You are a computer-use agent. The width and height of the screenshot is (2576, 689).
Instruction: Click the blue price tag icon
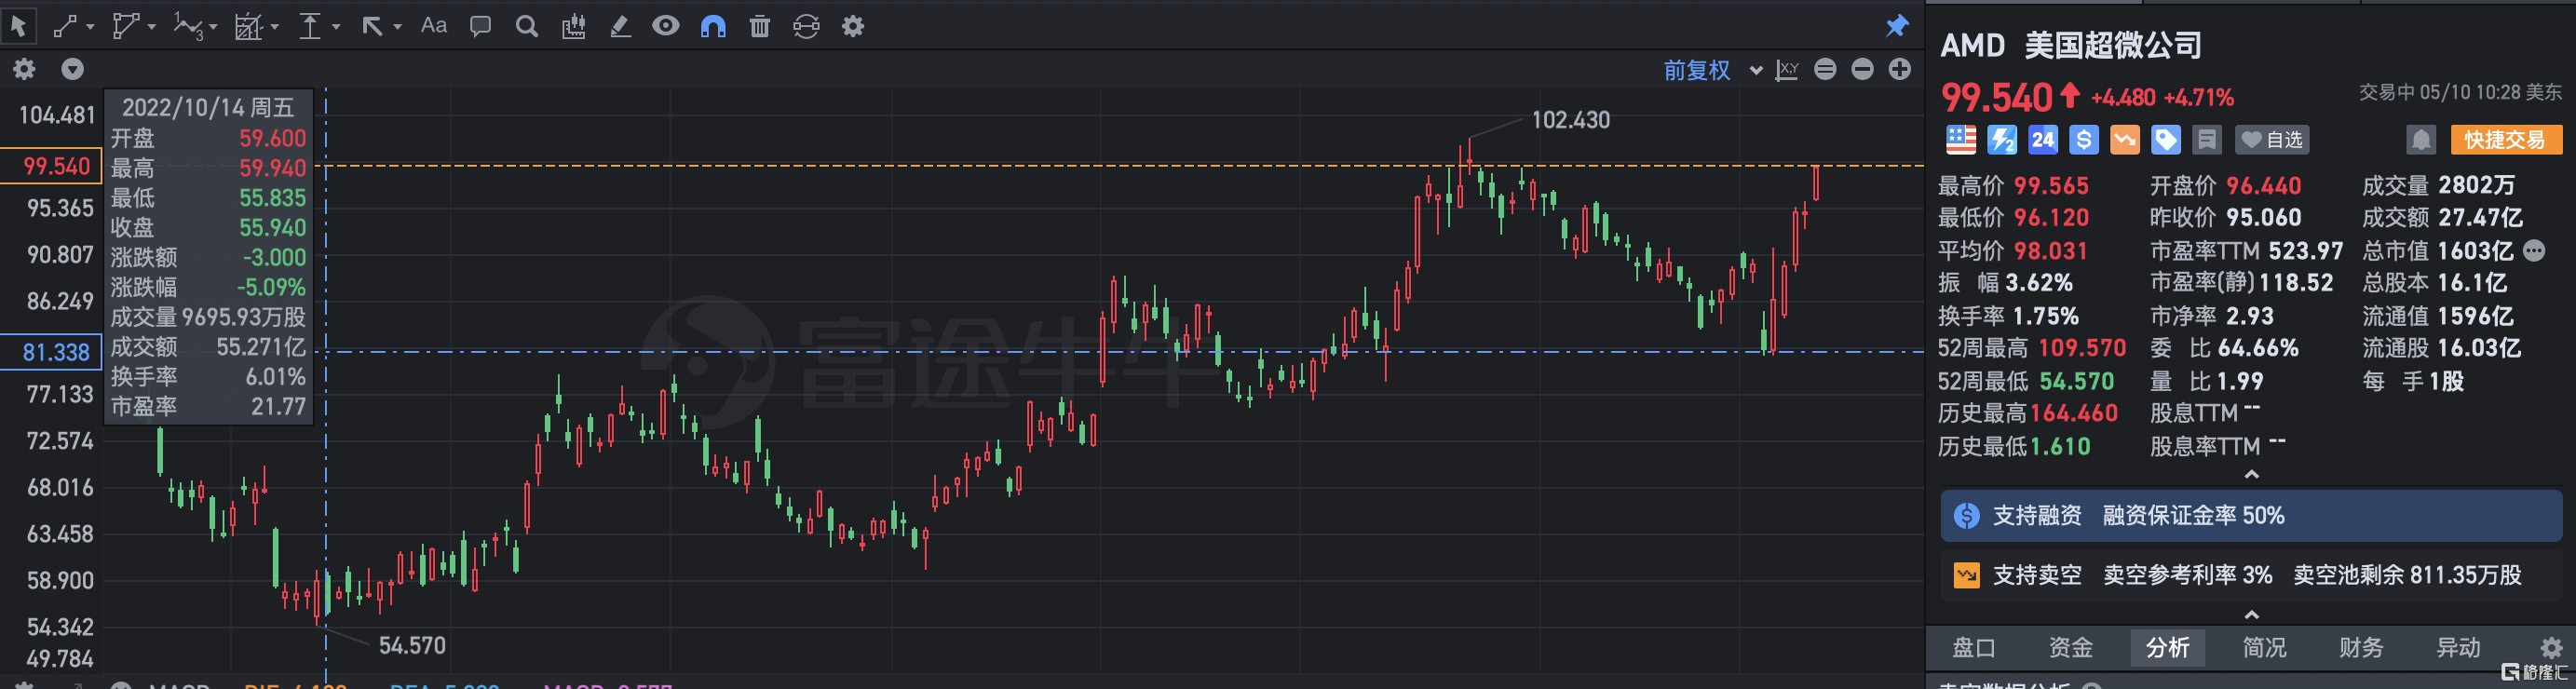(2166, 140)
